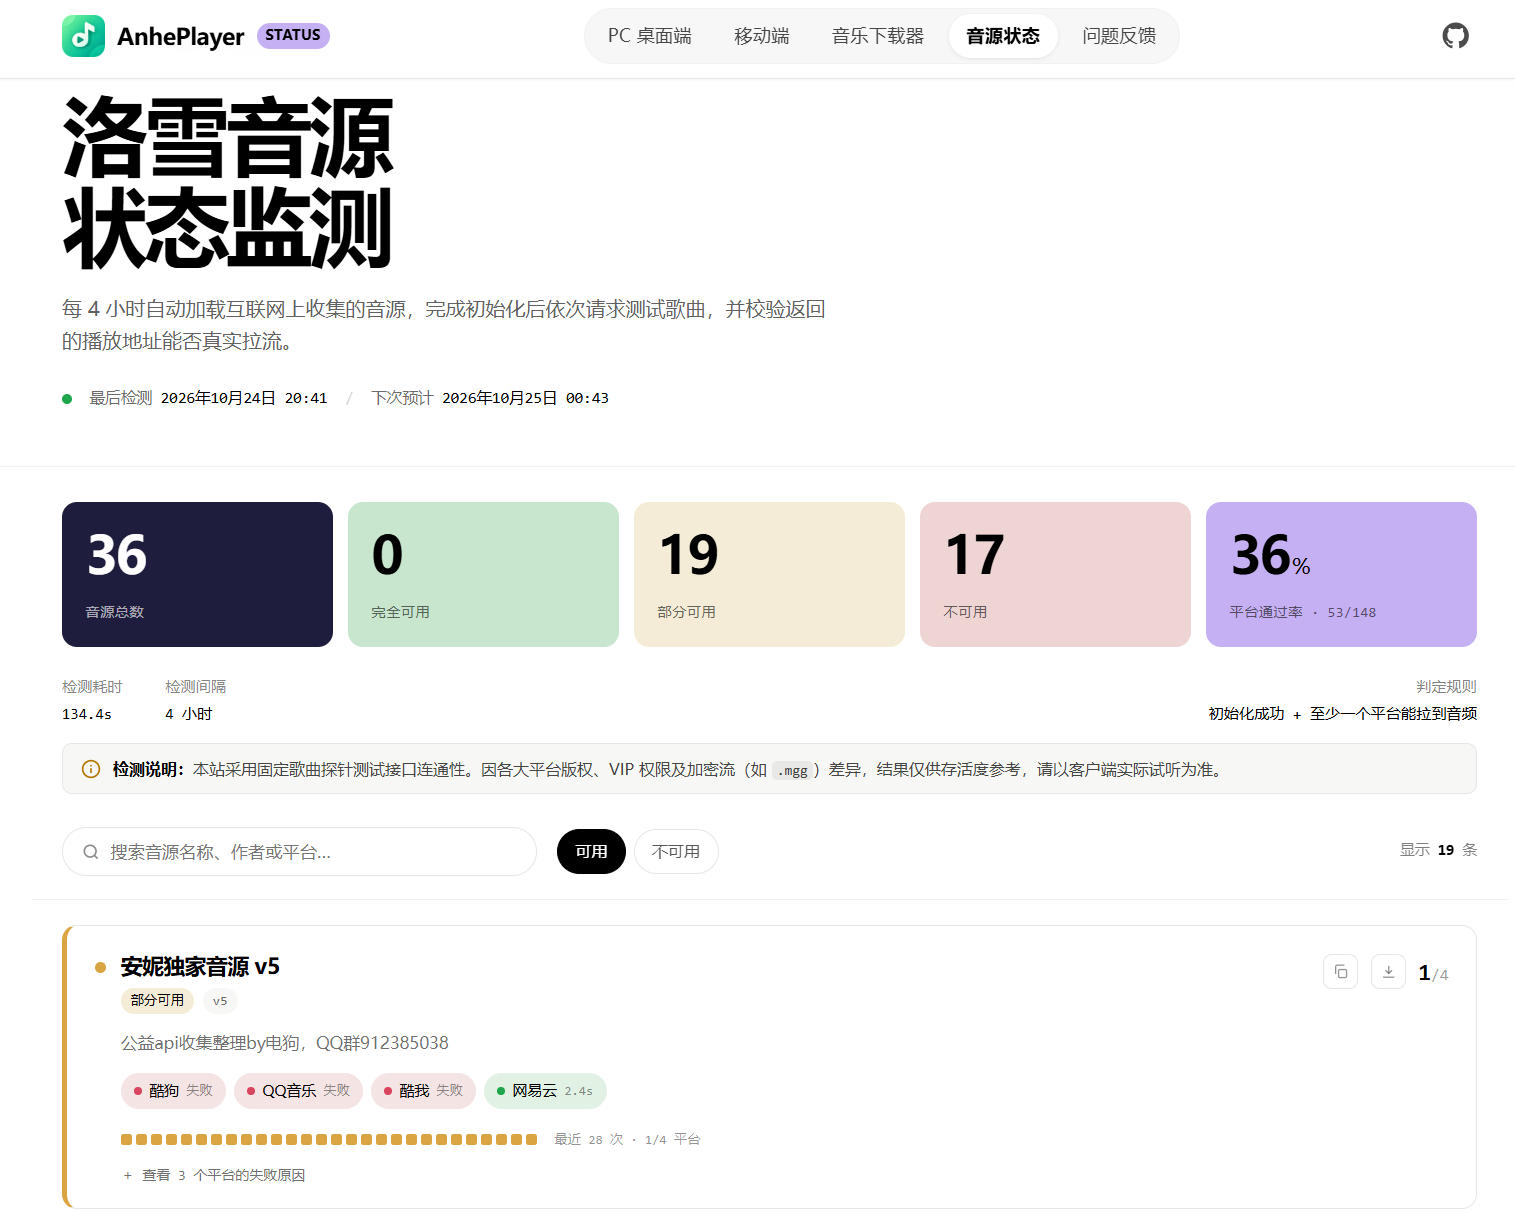Click the 显示 19 条 counter

1438,850
